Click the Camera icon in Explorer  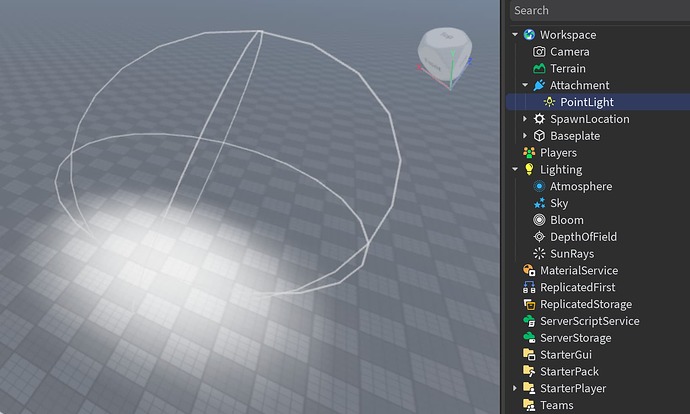point(539,51)
